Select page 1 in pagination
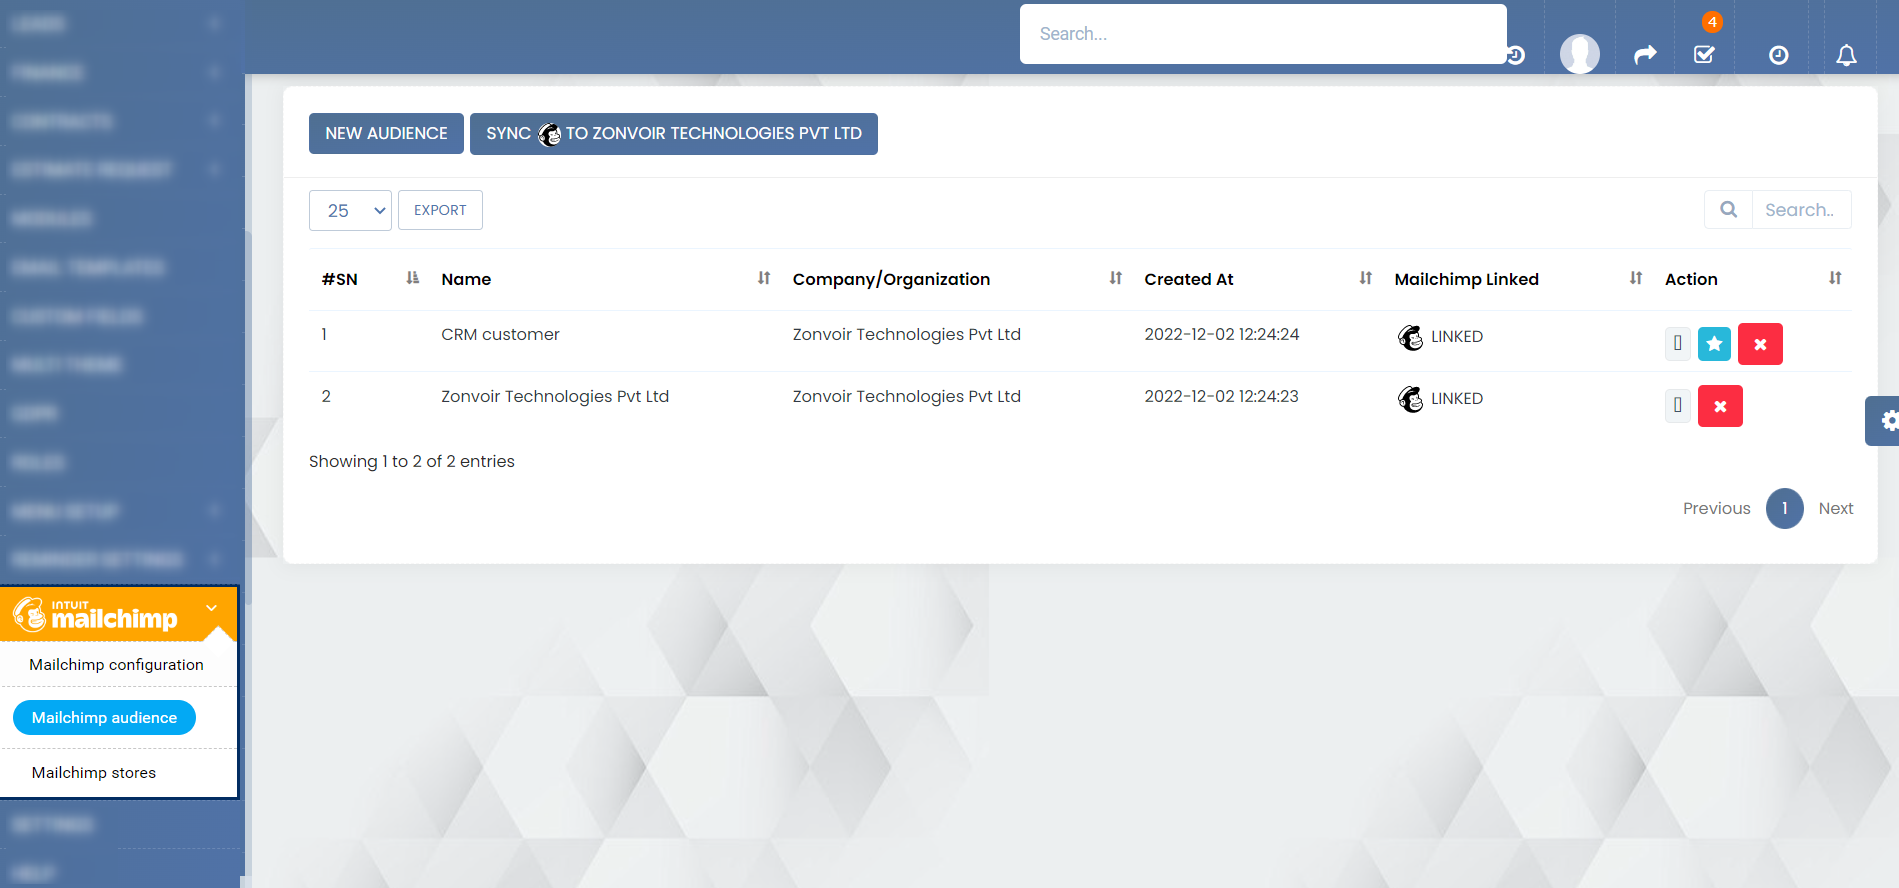Image resolution: width=1899 pixels, height=888 pixels. (x=1784, y=508)
